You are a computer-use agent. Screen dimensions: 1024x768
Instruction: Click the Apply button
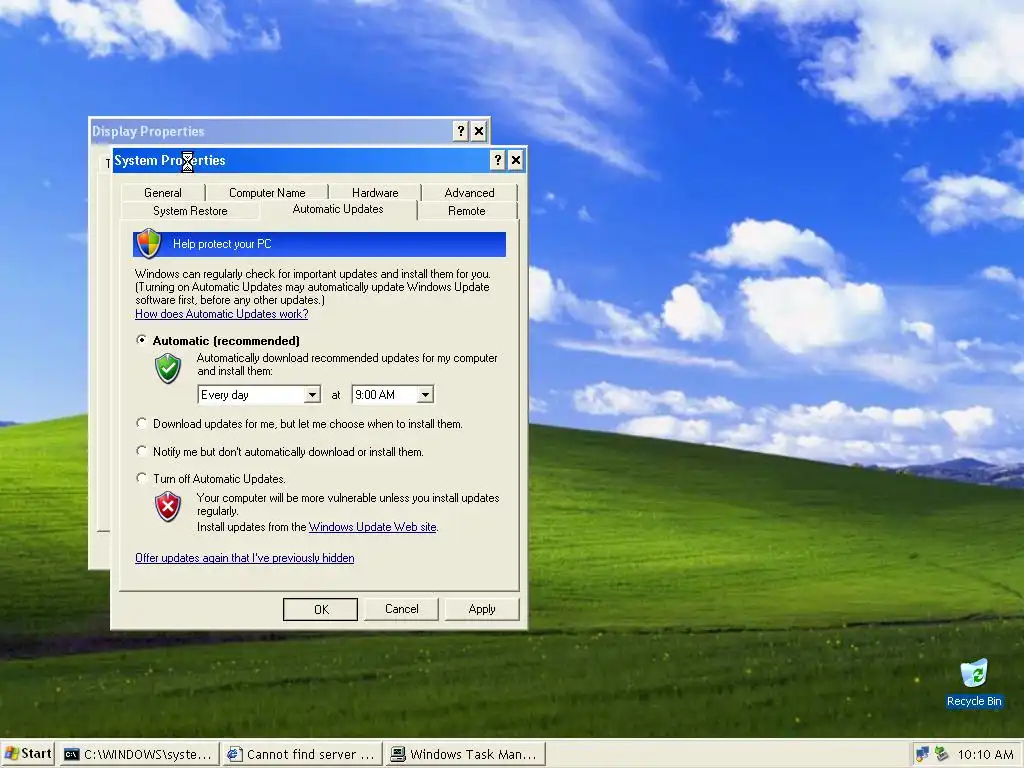tap(482, 609)
